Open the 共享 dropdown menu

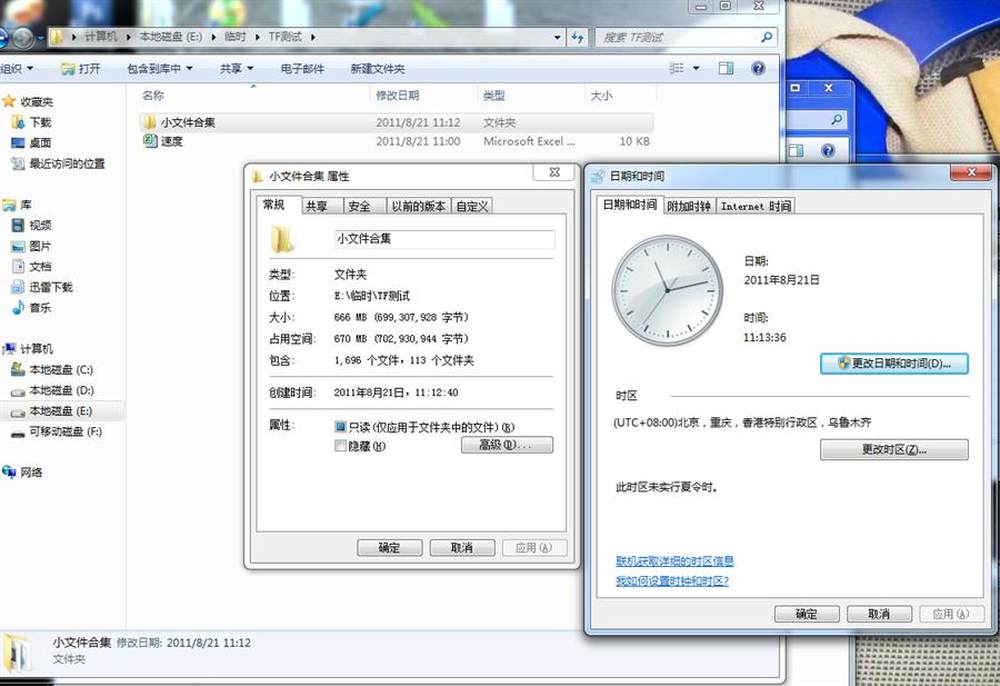coord(236,69)
